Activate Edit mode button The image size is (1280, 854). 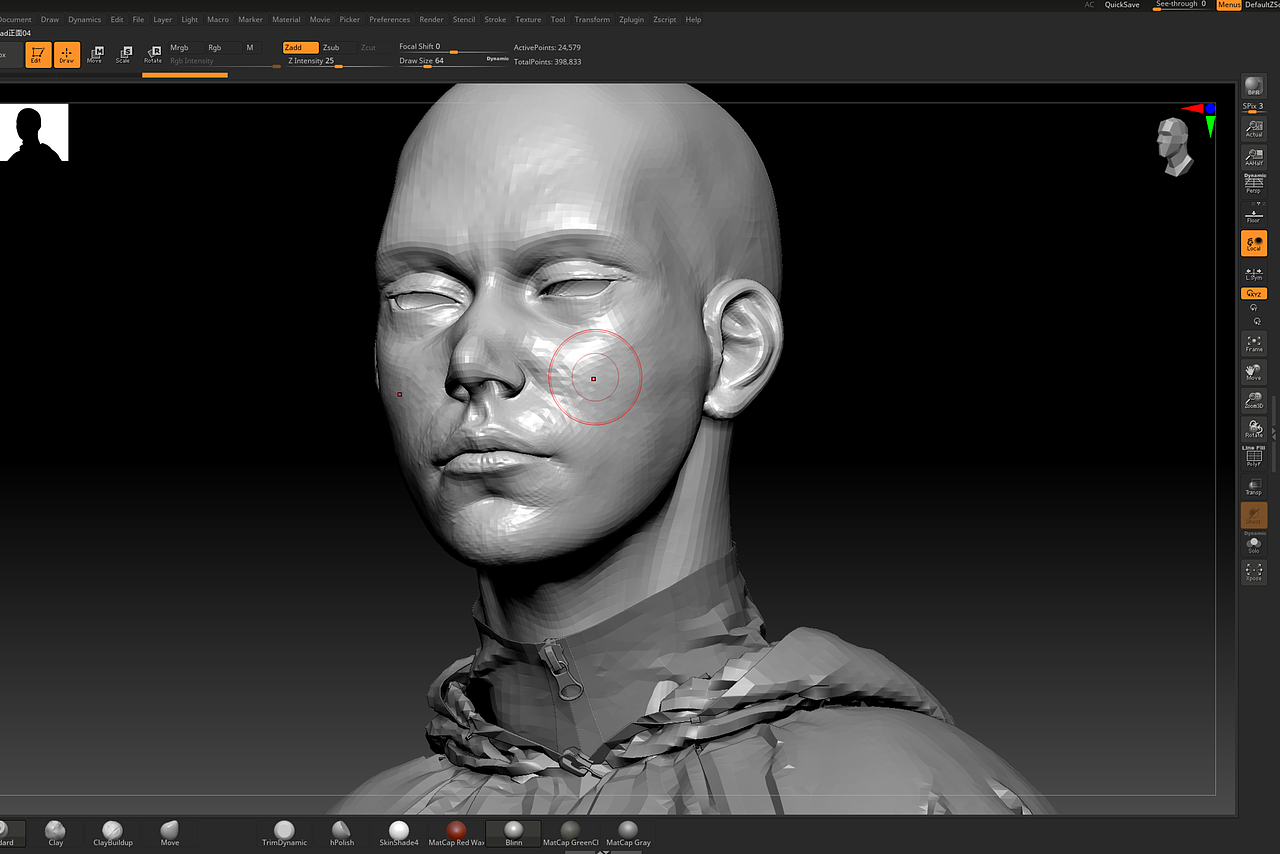coord(38,55)
